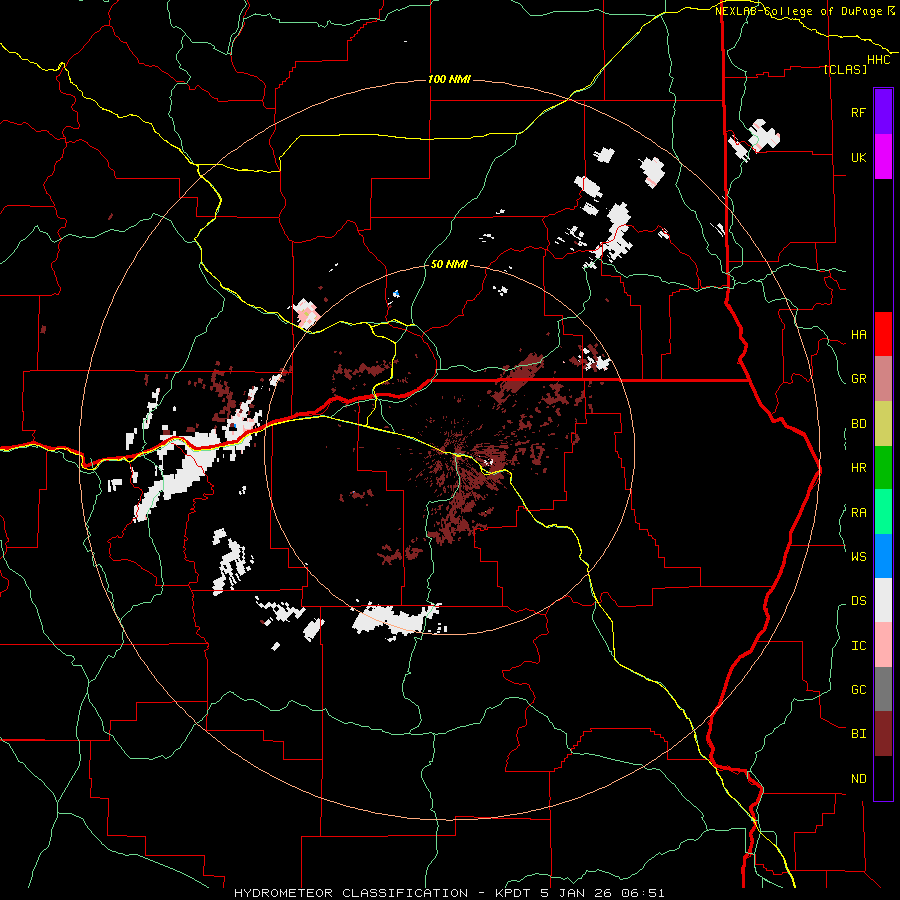Click the RA legend label
The image size is (900, 900).
(859, 513)
